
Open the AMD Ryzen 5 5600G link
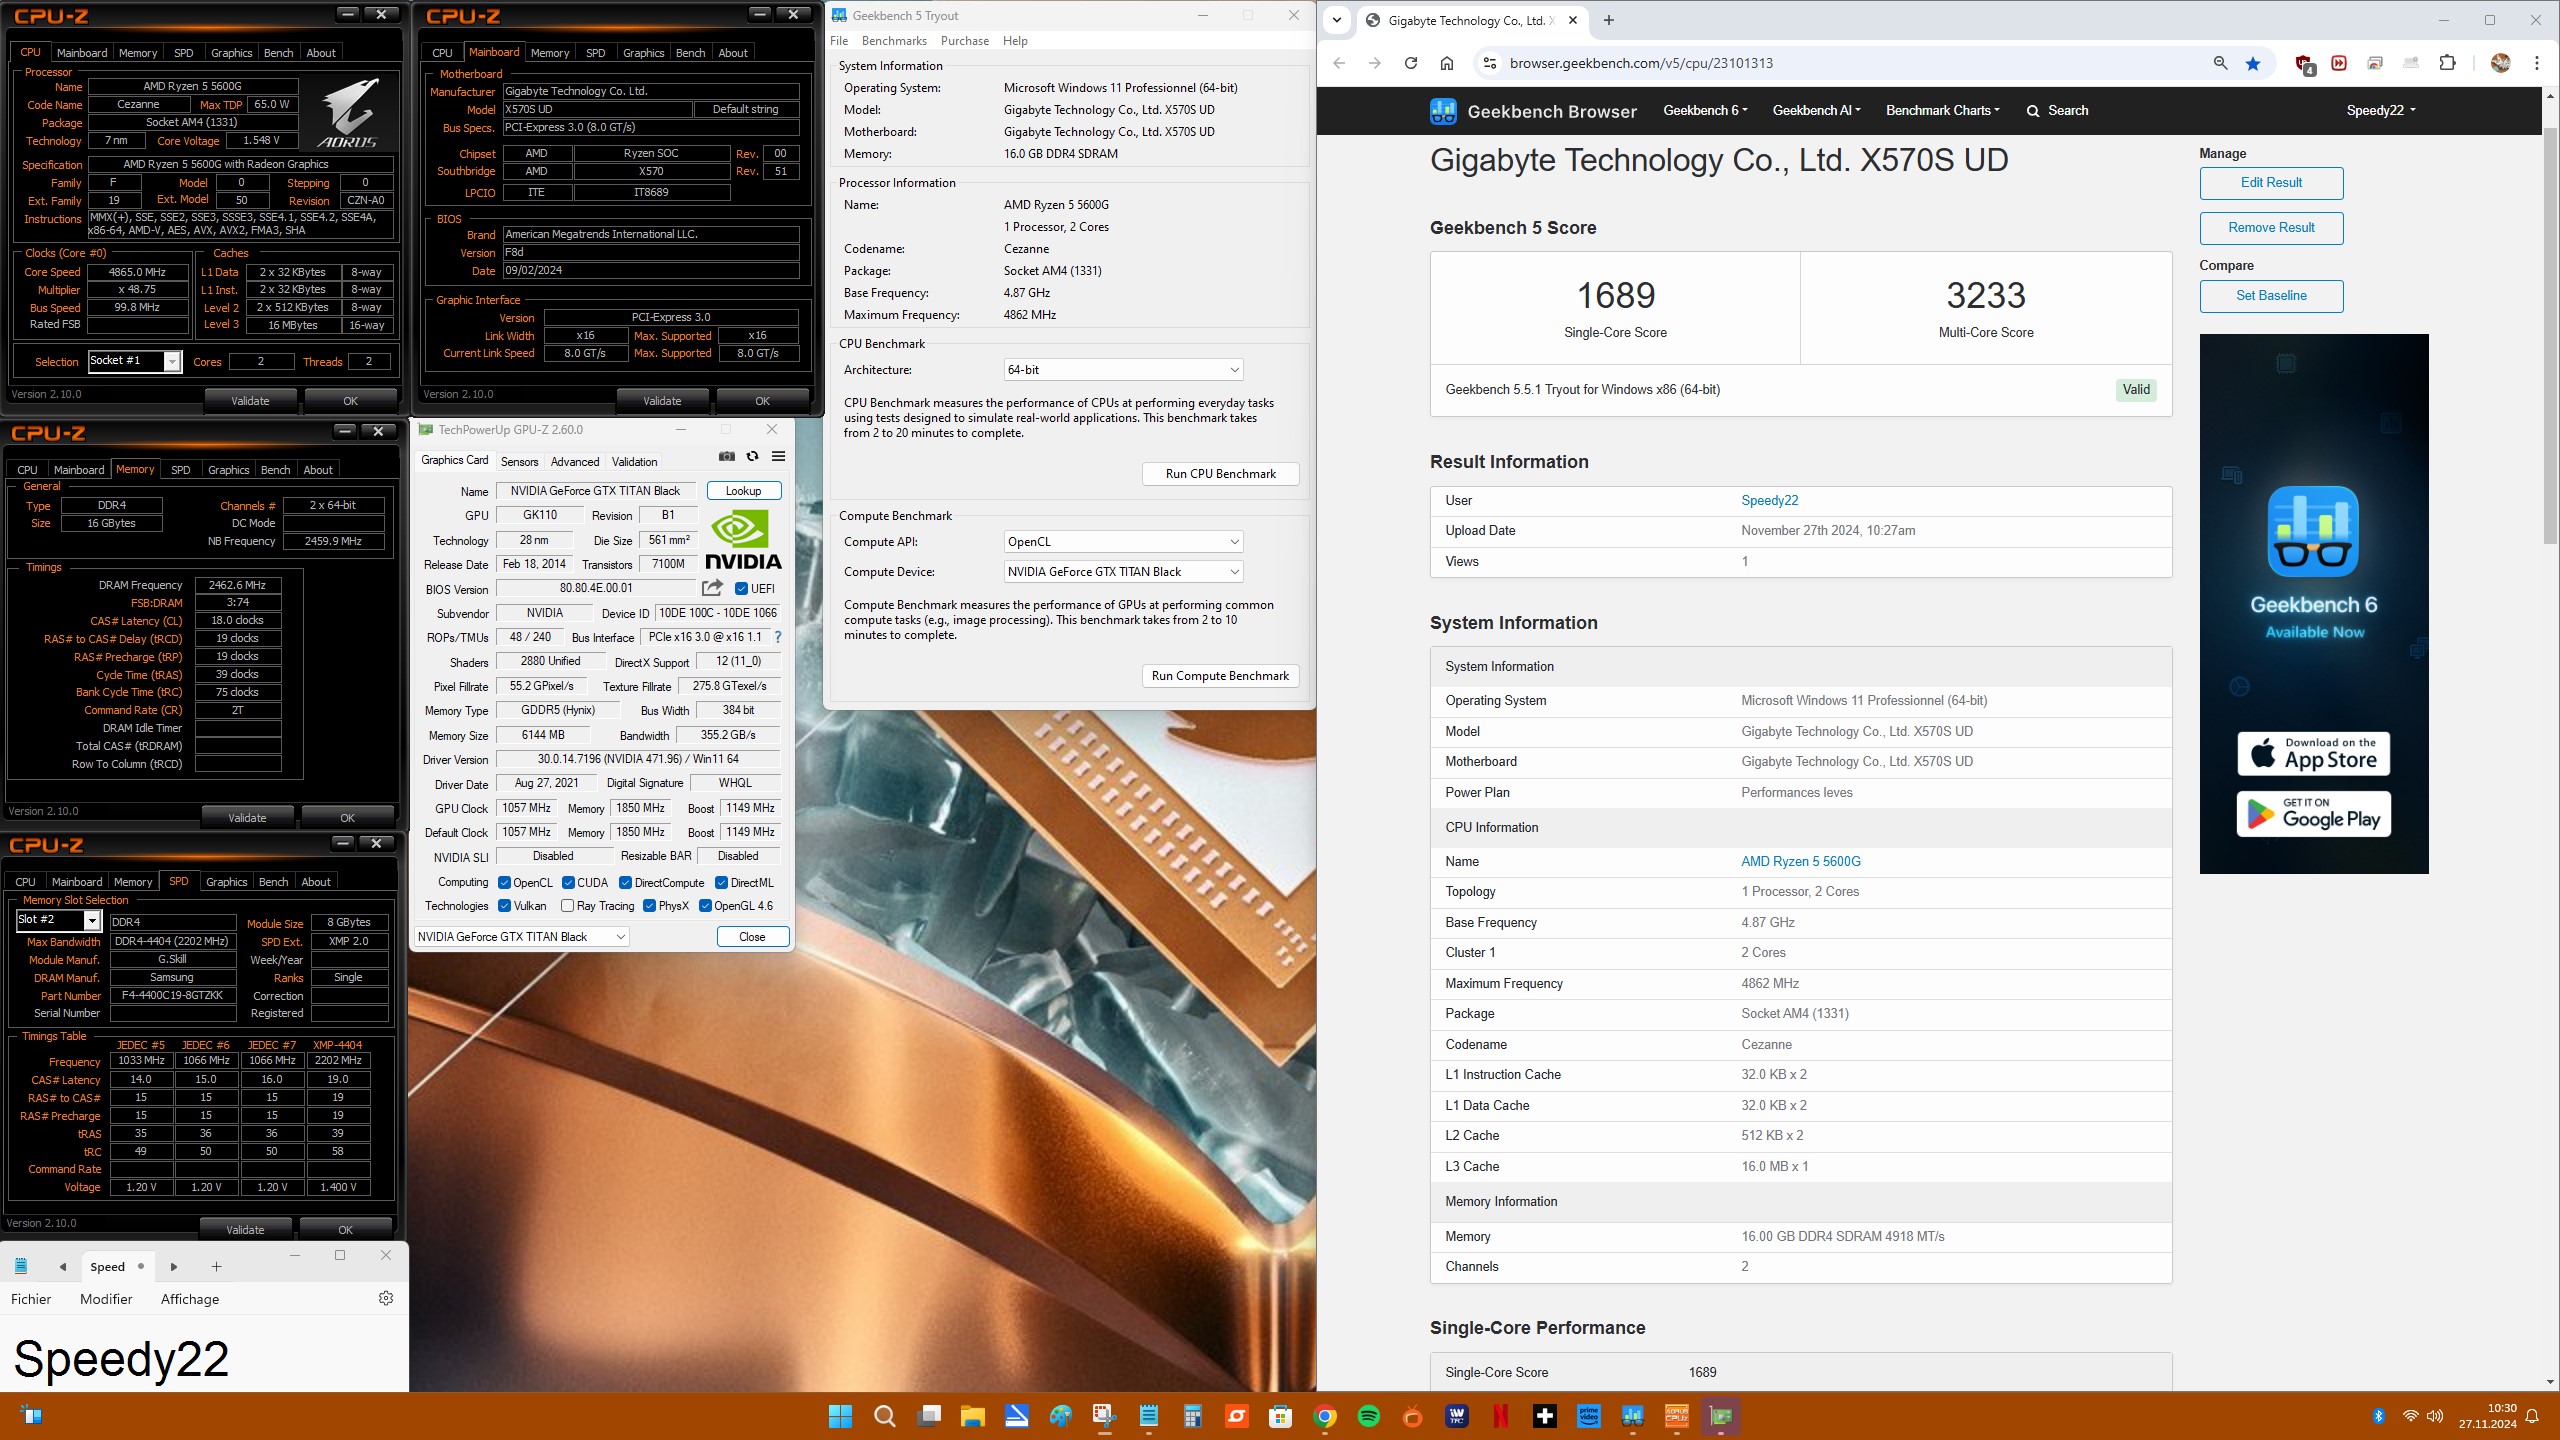pos(1800,861)
